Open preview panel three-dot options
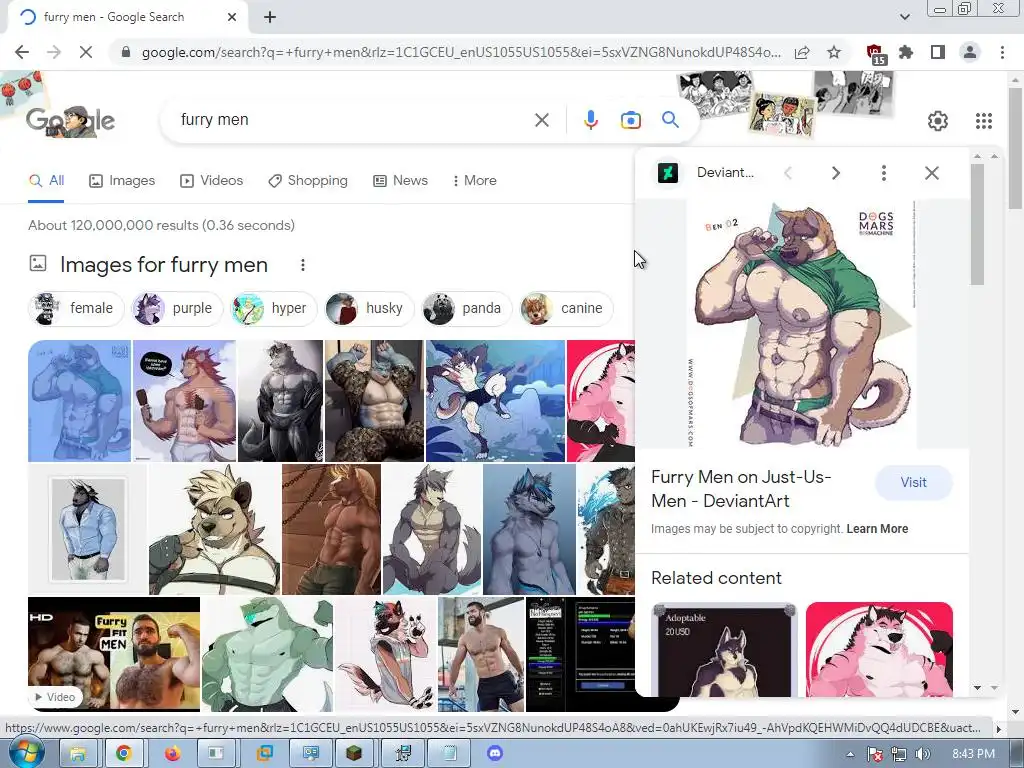The image size is (1024, 768). 884,173
